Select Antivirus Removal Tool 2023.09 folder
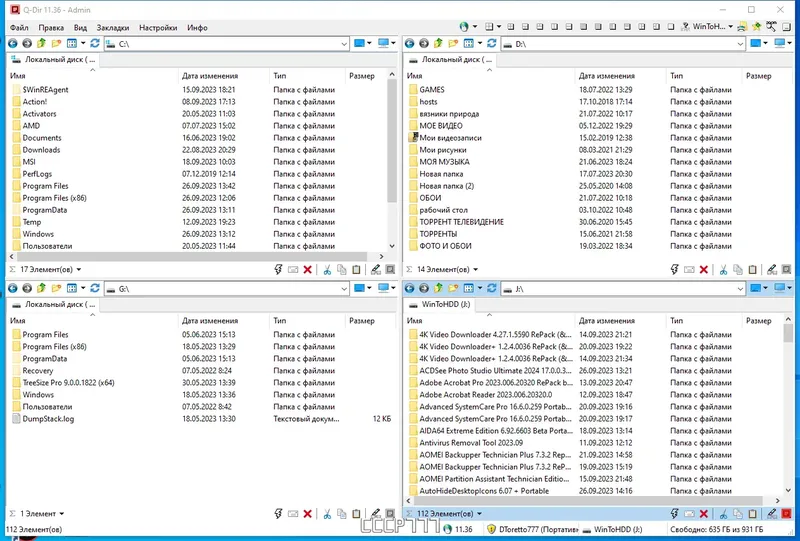This screenshot has height=541, width=800. point(470,442)
